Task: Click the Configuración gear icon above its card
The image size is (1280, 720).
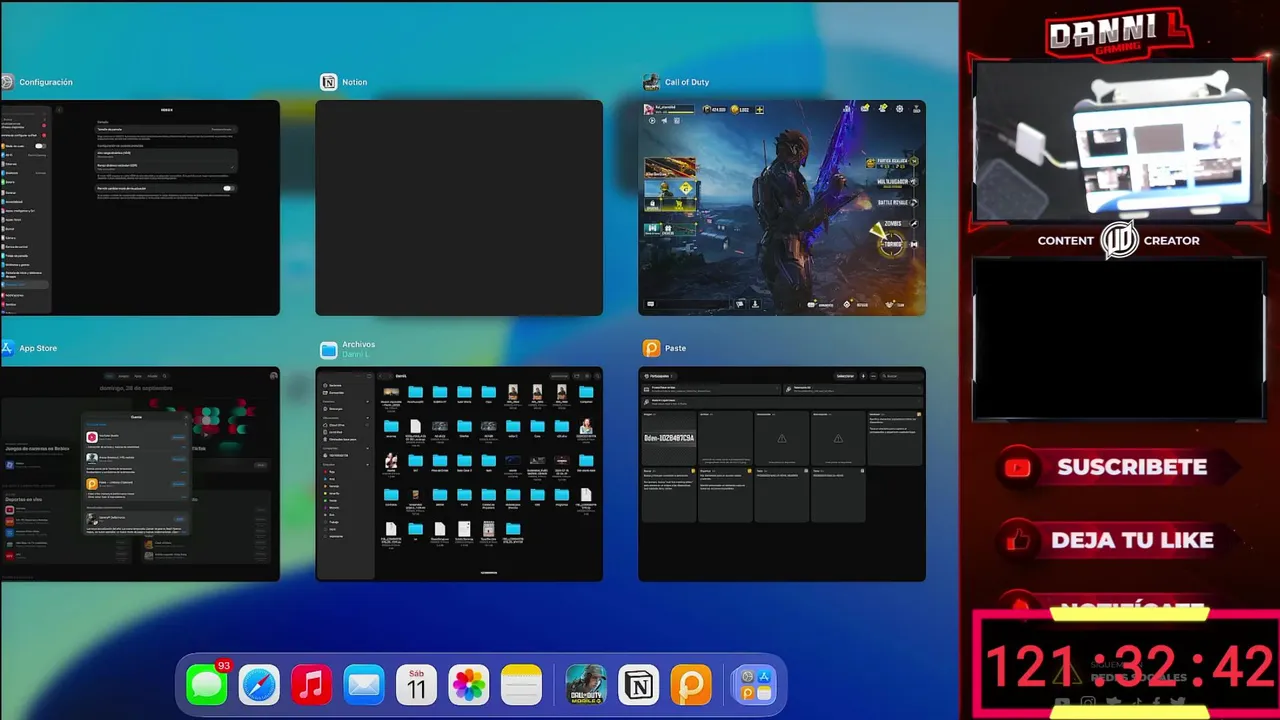Action: pos(6,82)
